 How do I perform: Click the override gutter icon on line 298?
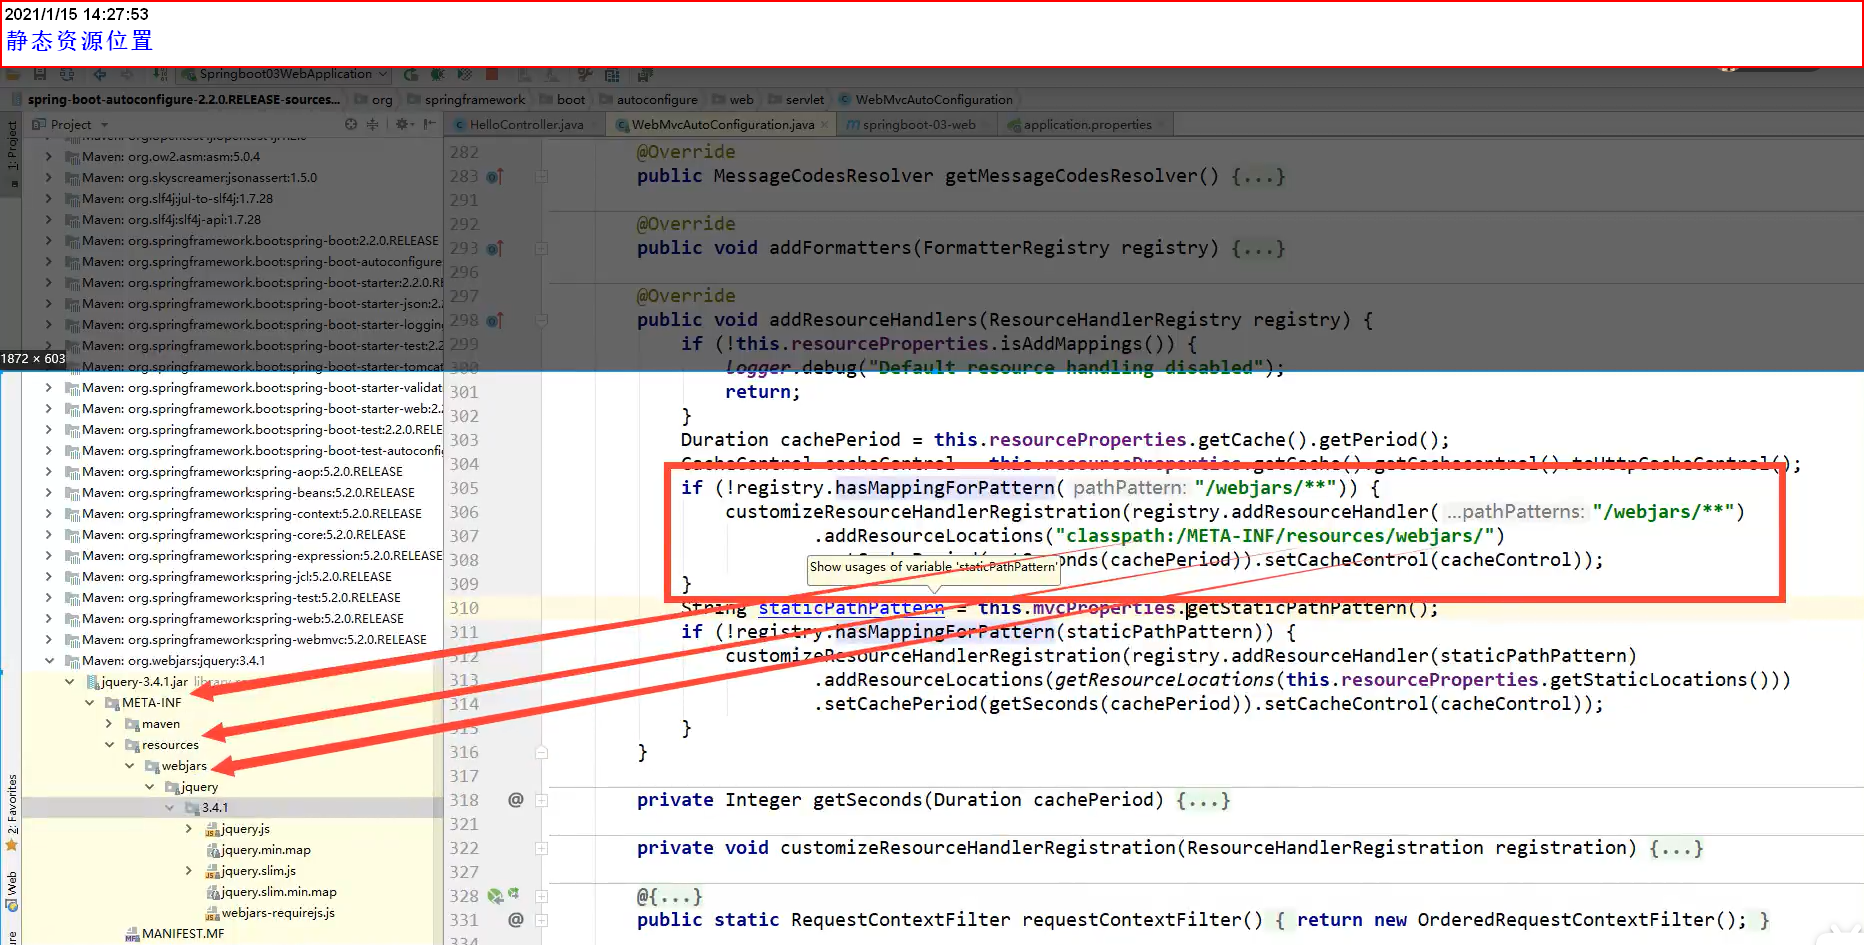(495, 321)
